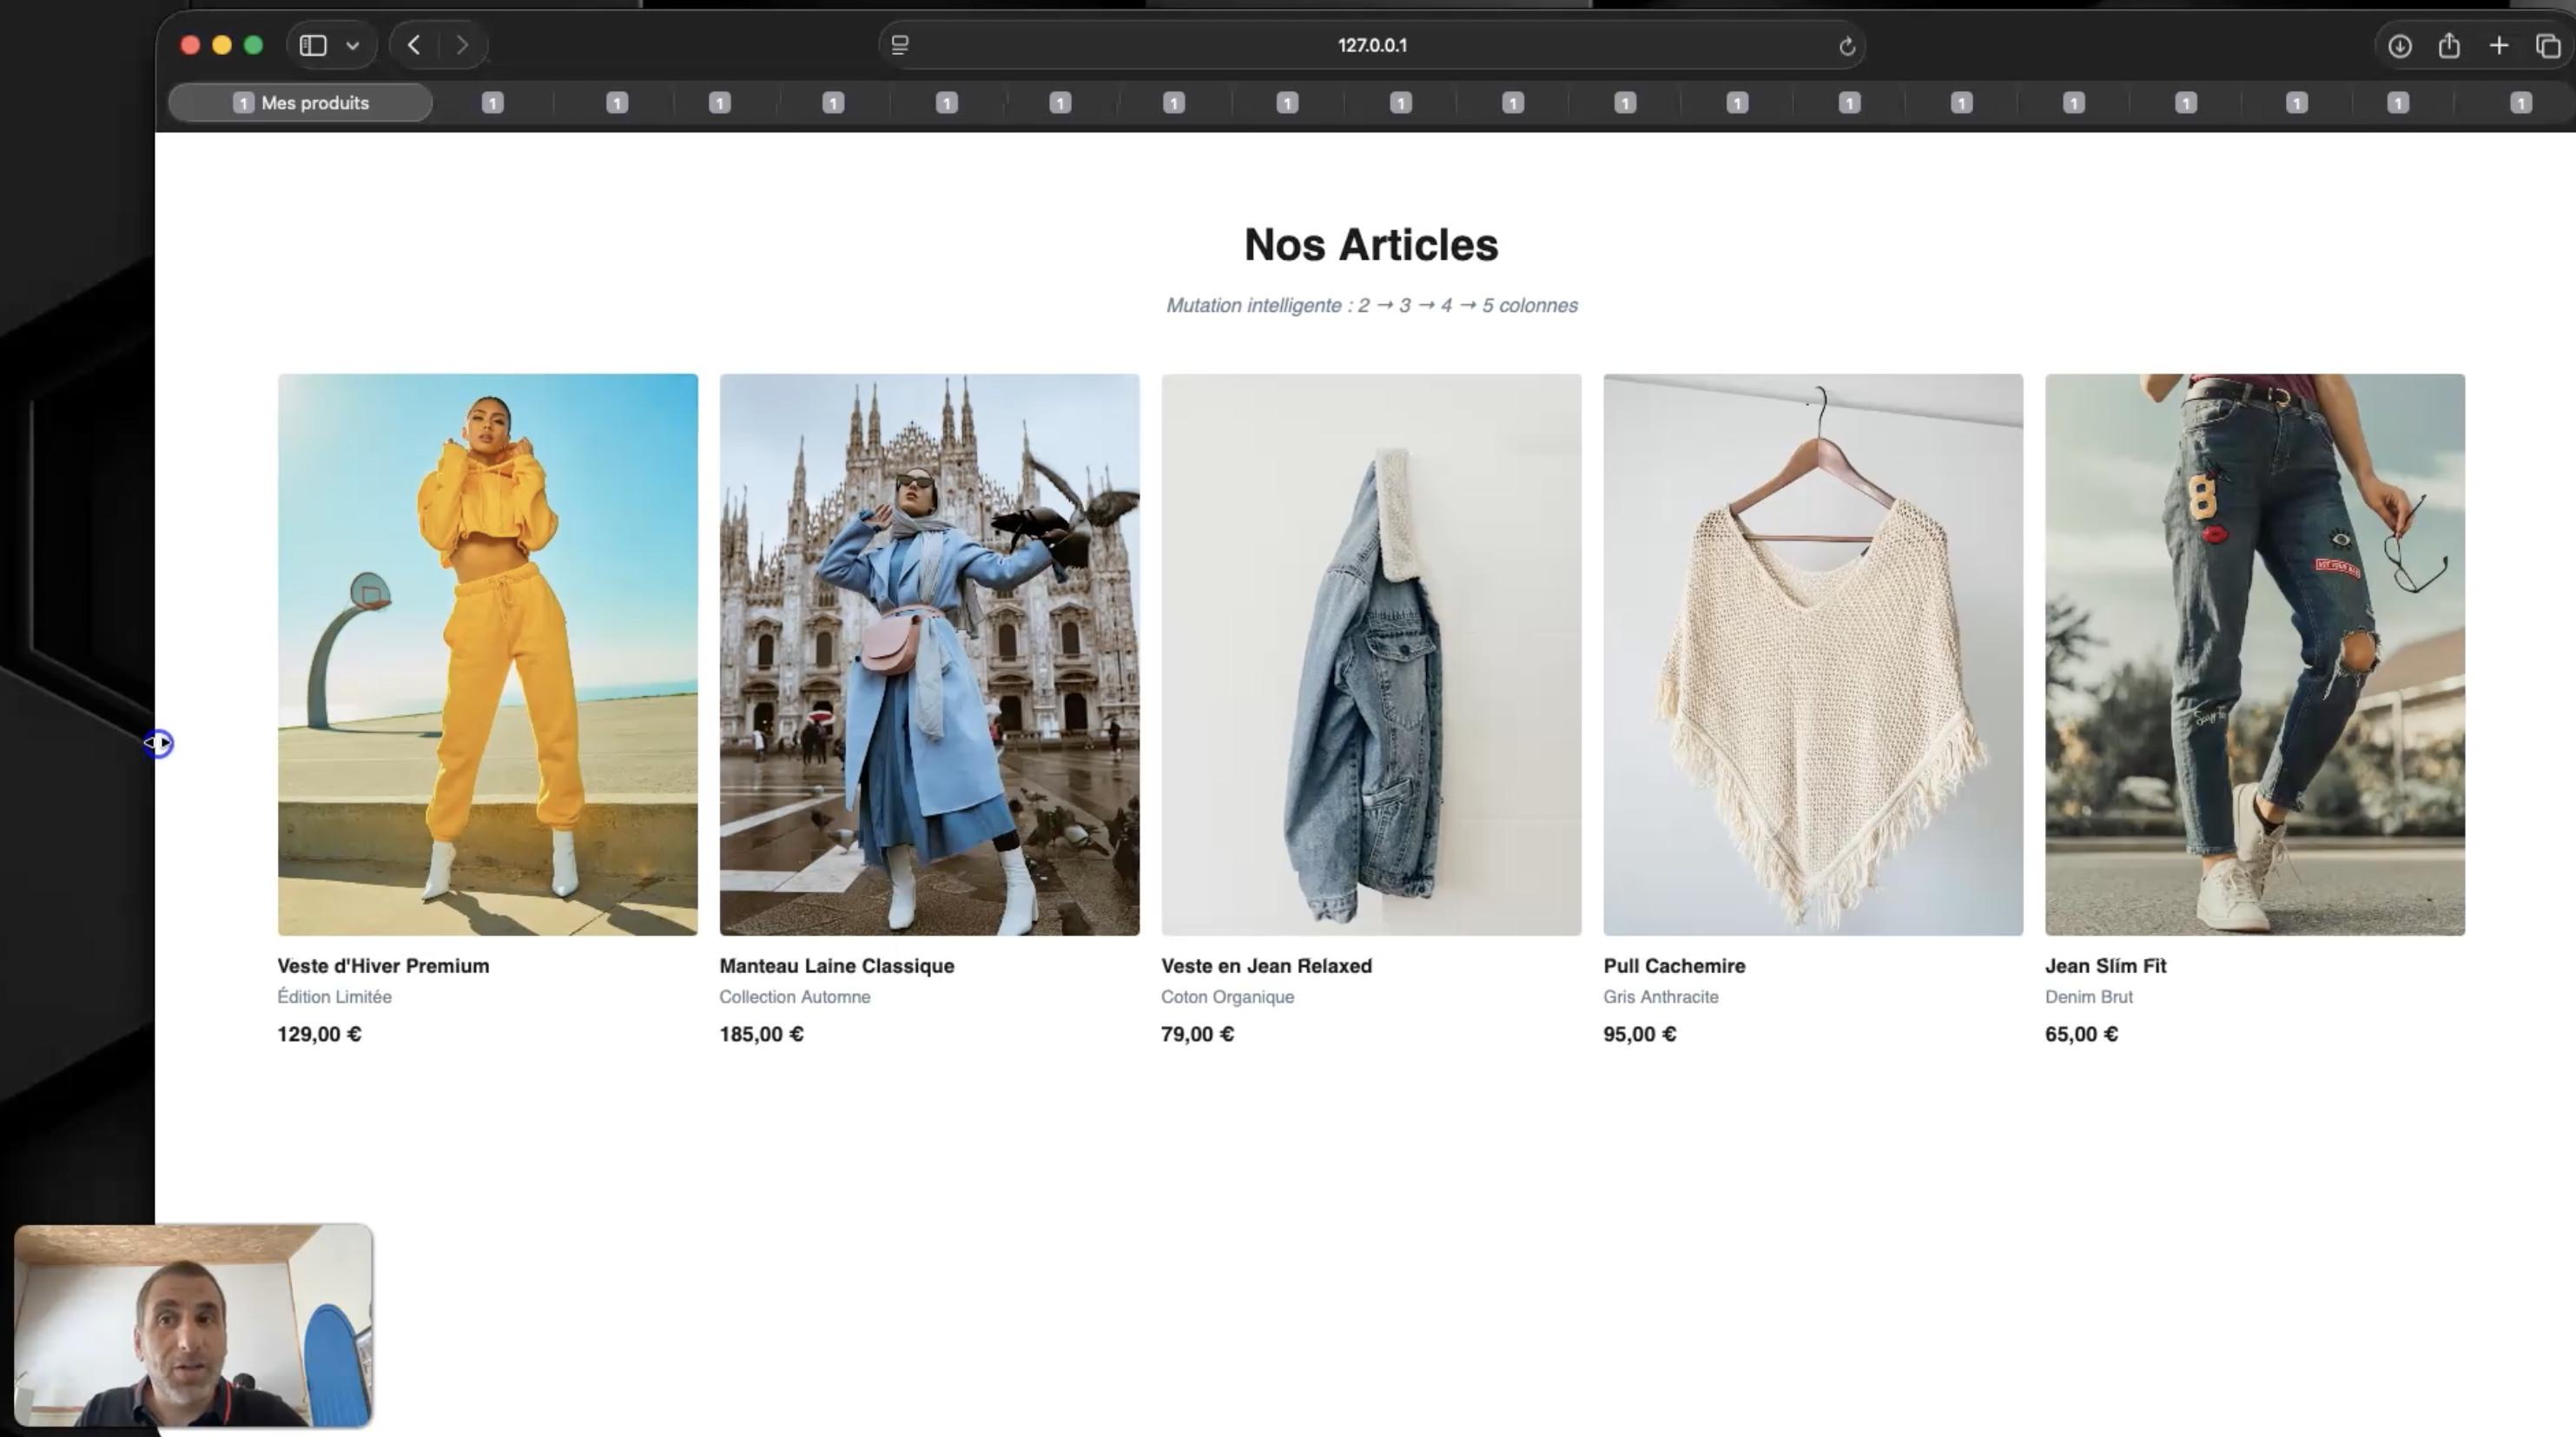Go back with the left arrow button
The height and width of the screenshot is (1437, 2576).
pos(414,46)
